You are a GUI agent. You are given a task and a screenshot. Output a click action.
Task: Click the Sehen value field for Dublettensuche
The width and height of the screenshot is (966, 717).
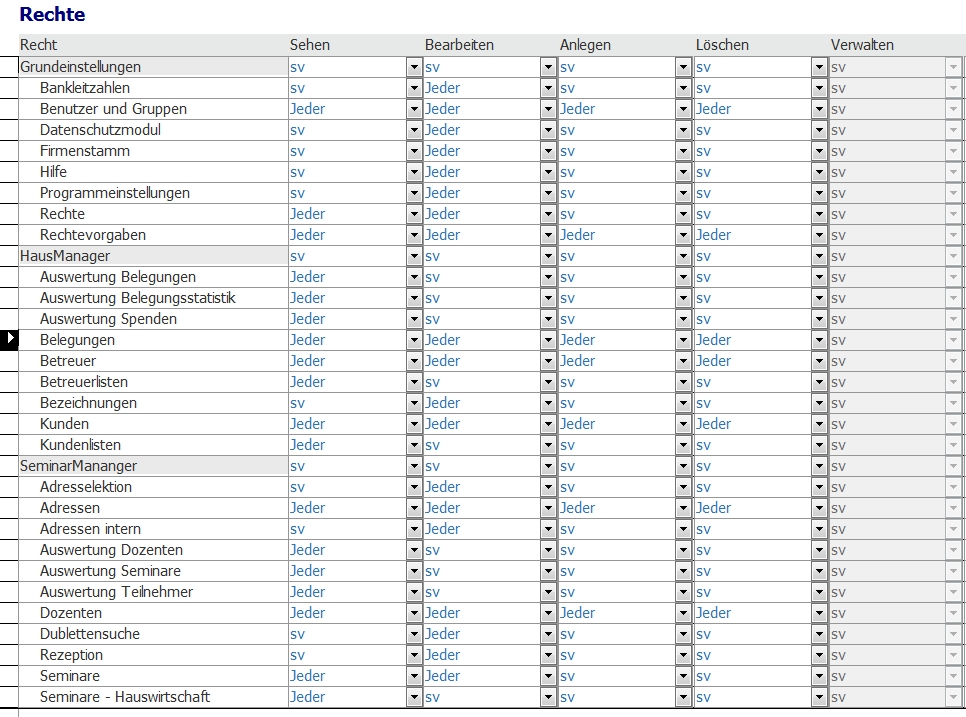[345, 634]
